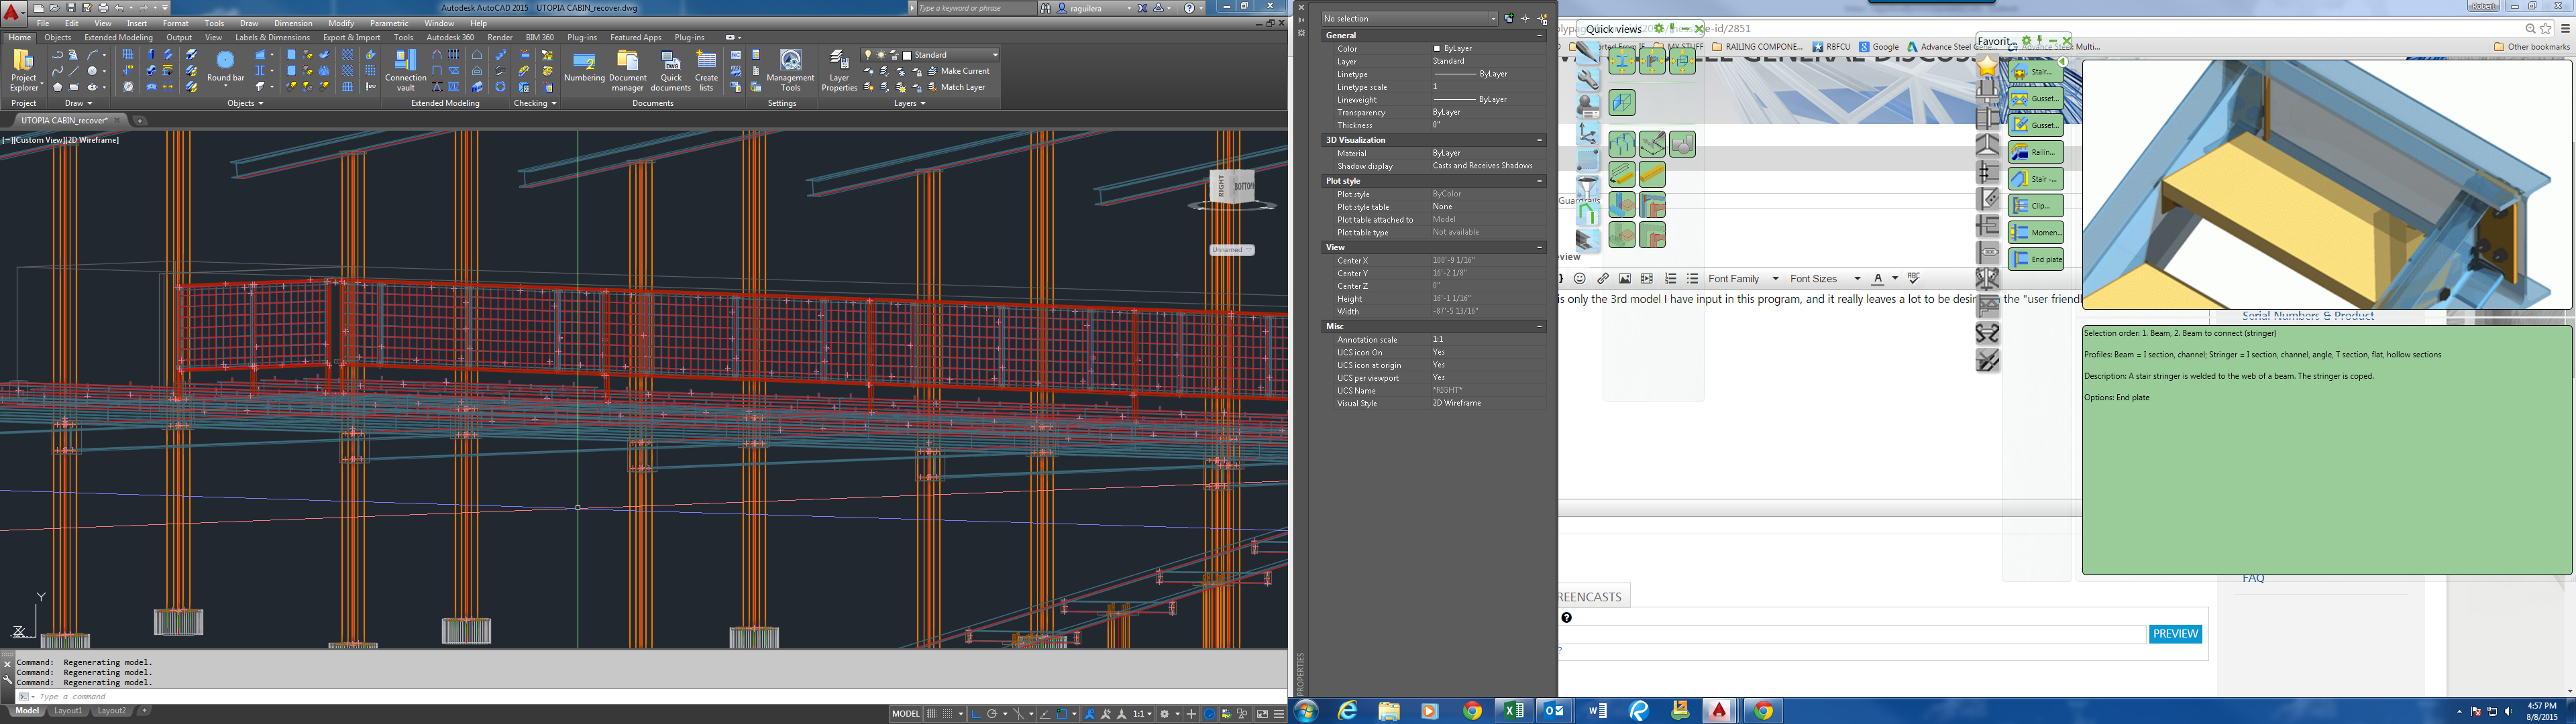Open the Modify menu

tap(340, 23)
